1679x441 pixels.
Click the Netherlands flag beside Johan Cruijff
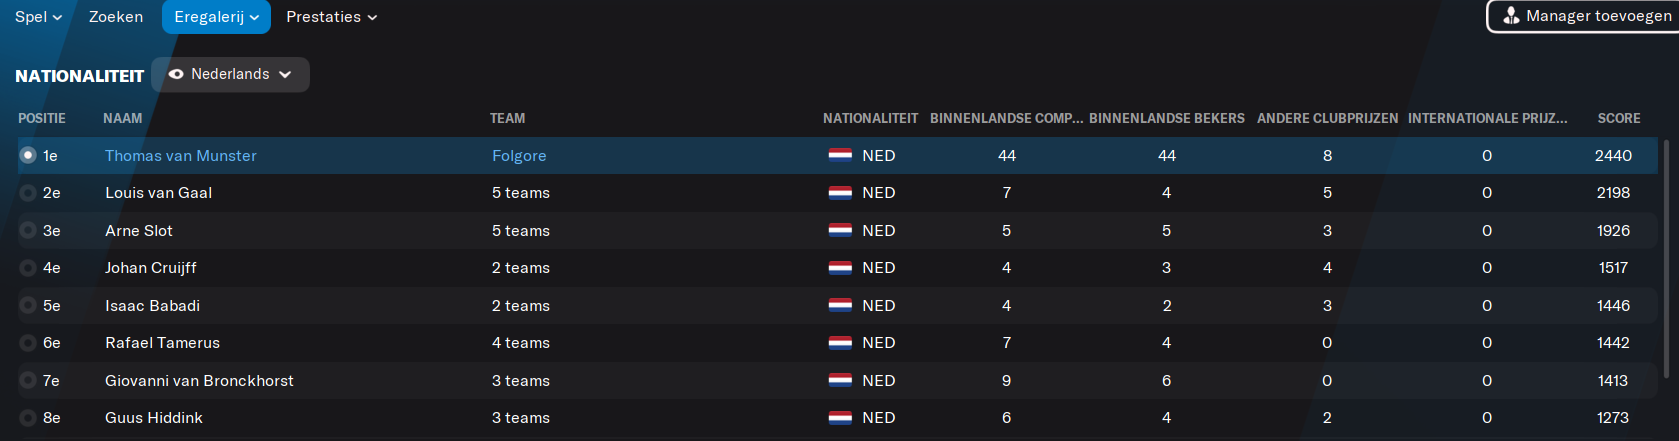840,268
